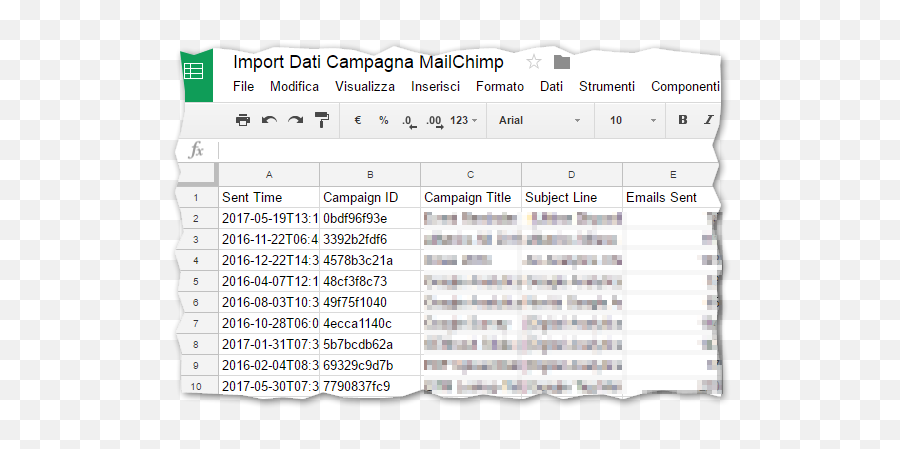The height and width of the screenshot is (449, 900).
Task: Select the 2016-12-22 sent time cell
Action: tap(269, 261)
